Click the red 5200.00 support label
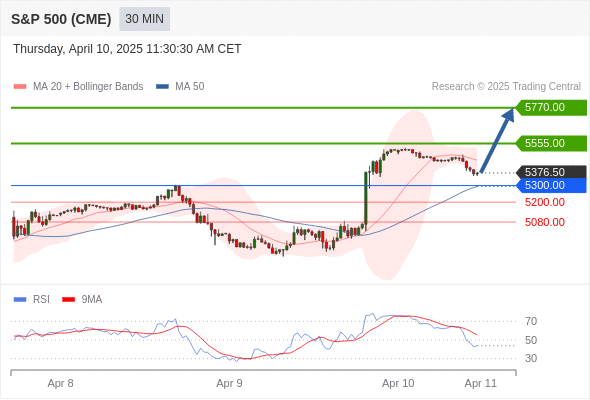590x400 pixels. [544, 202]
